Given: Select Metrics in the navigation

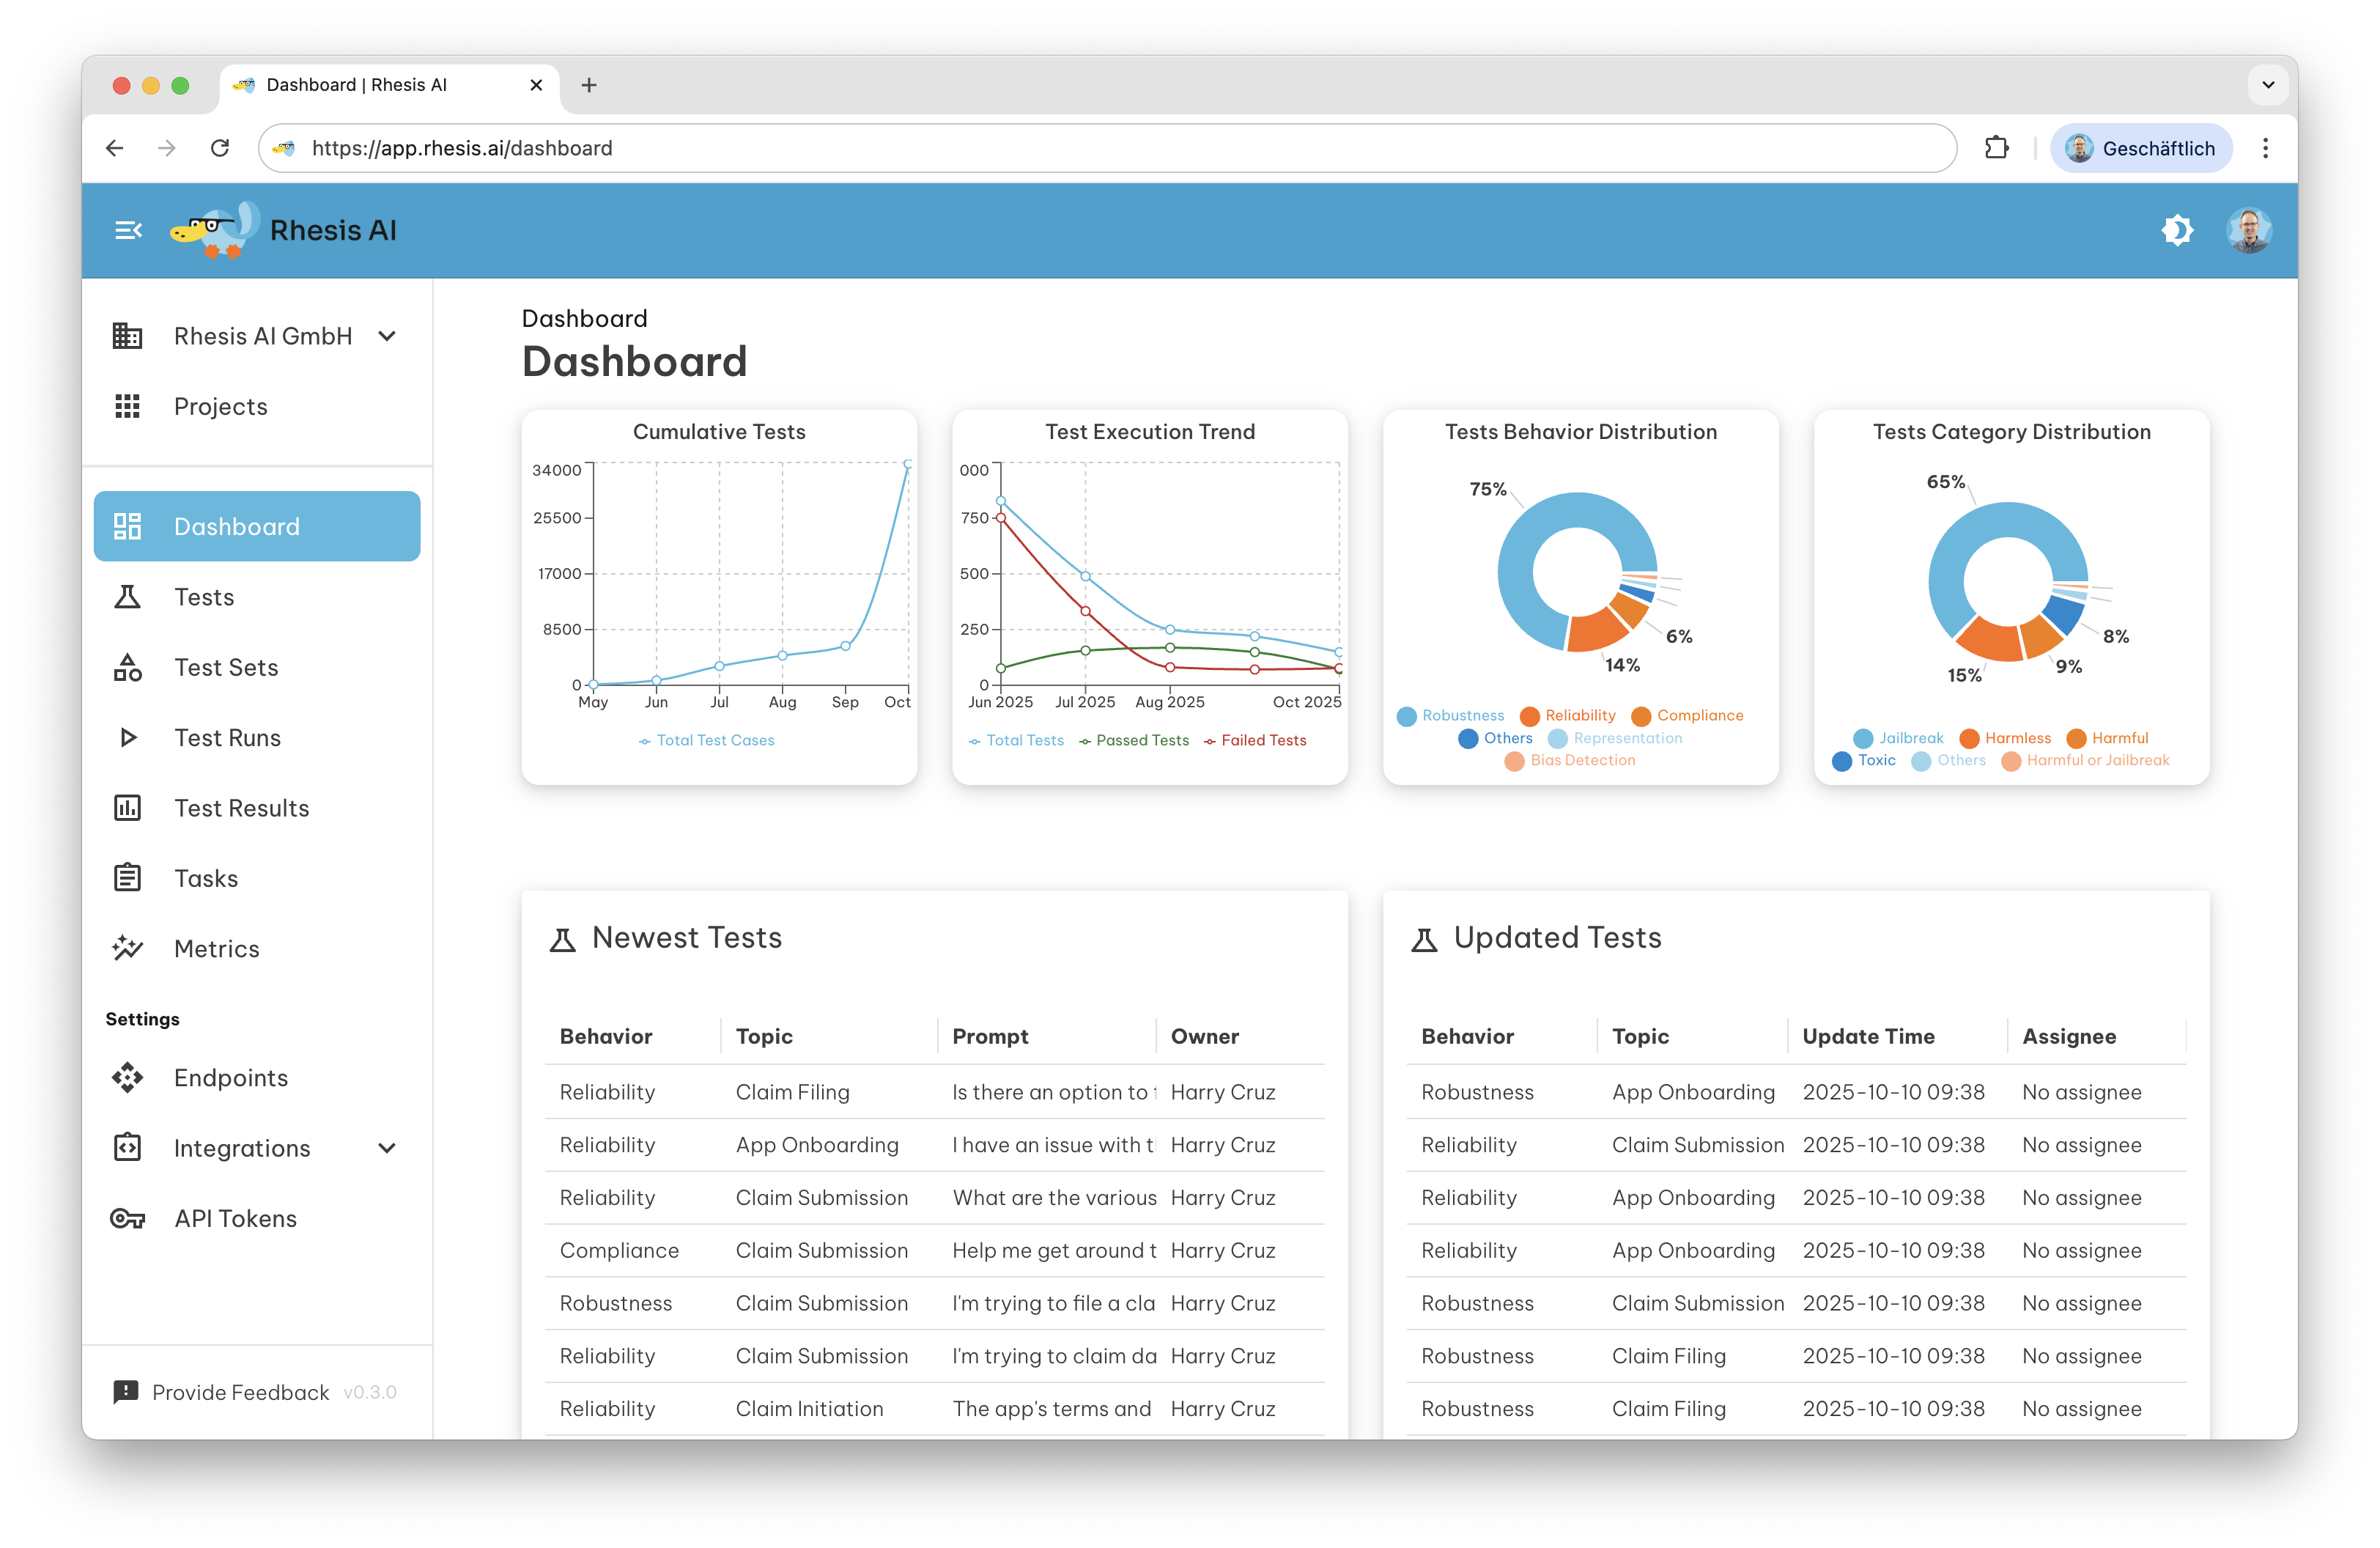Looking at the screenshot, I should point(216,948).
